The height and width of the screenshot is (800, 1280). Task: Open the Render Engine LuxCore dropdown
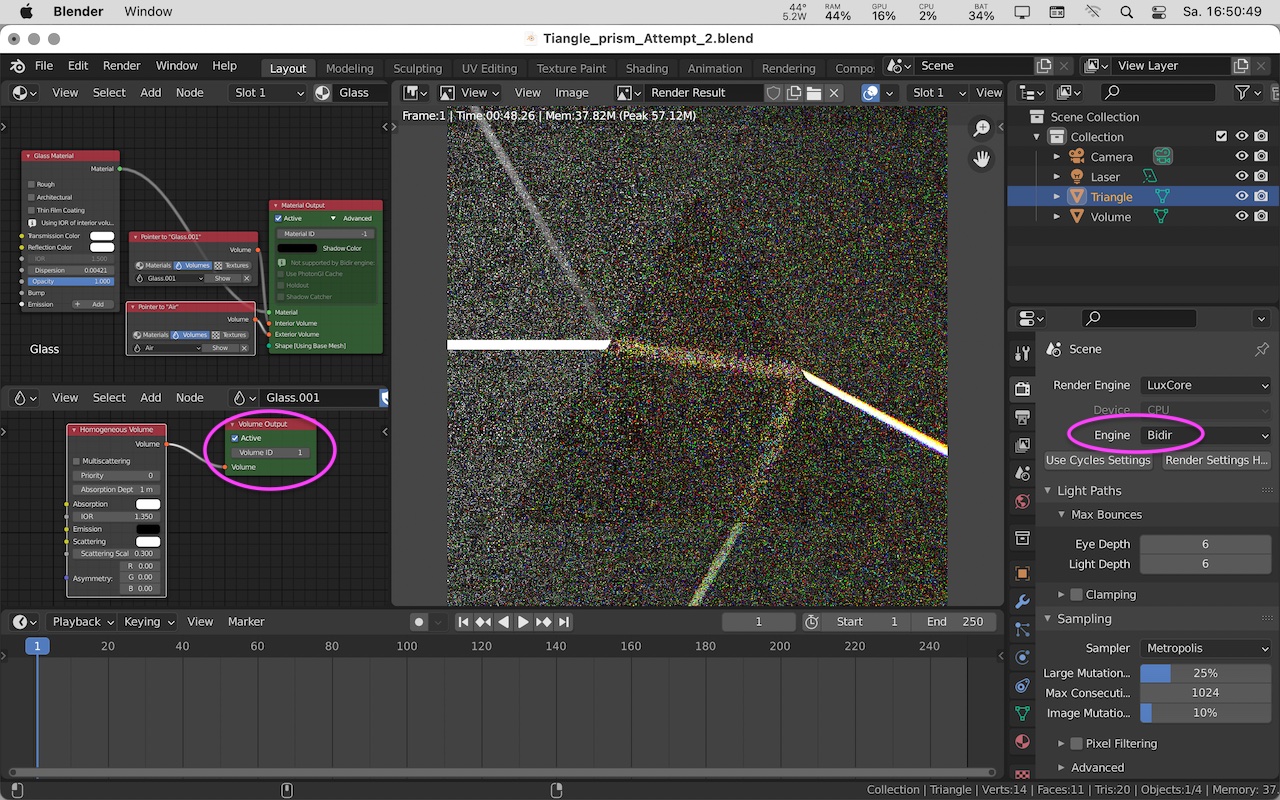coord(1206,385)
